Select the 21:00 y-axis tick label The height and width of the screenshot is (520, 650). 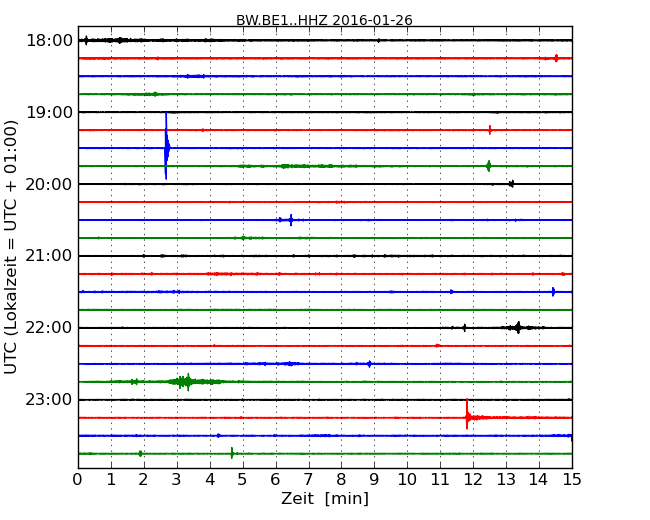click(49, 256)
